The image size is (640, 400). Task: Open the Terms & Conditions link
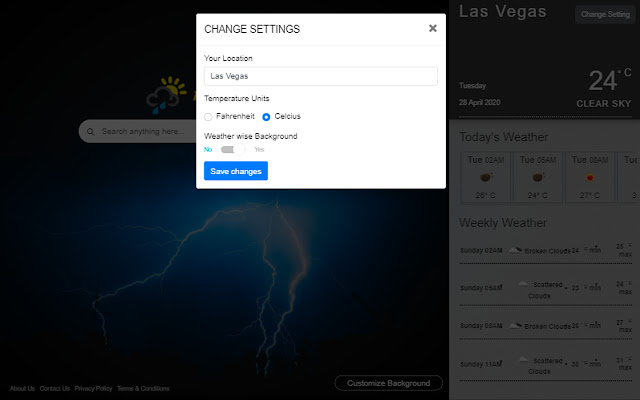143,388
